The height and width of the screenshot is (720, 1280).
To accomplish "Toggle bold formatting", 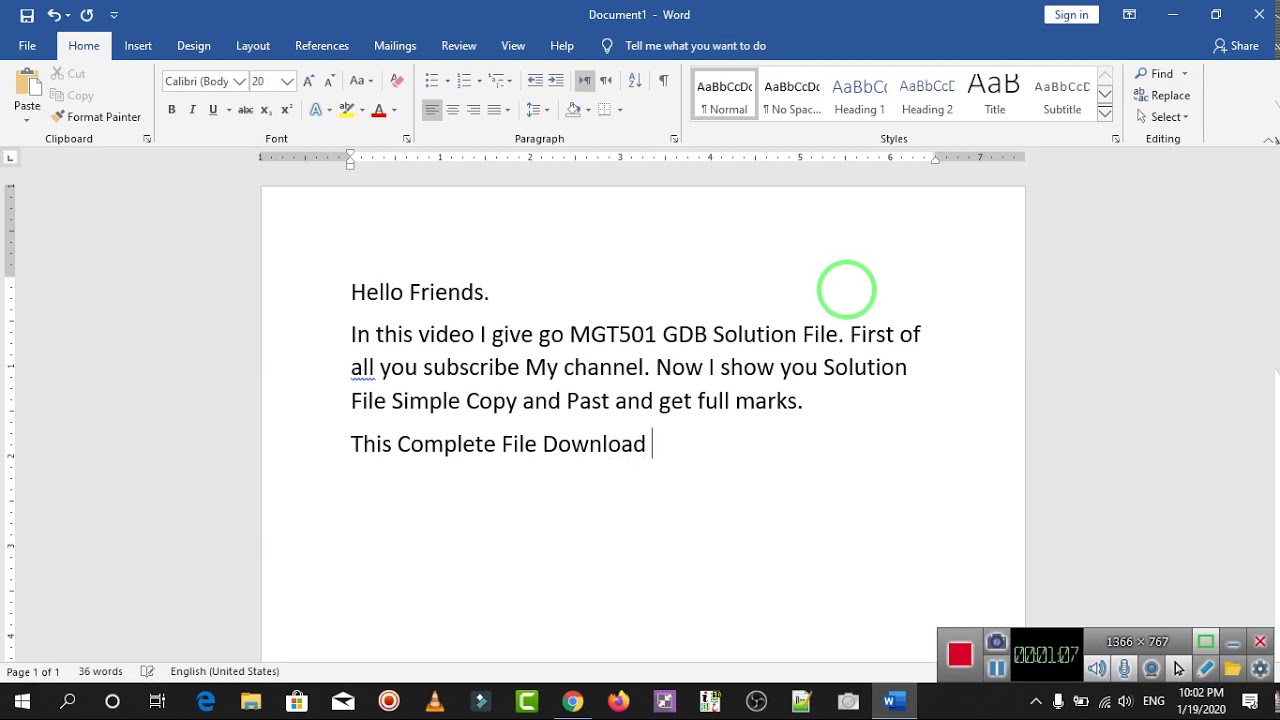I will pos(171,110).
